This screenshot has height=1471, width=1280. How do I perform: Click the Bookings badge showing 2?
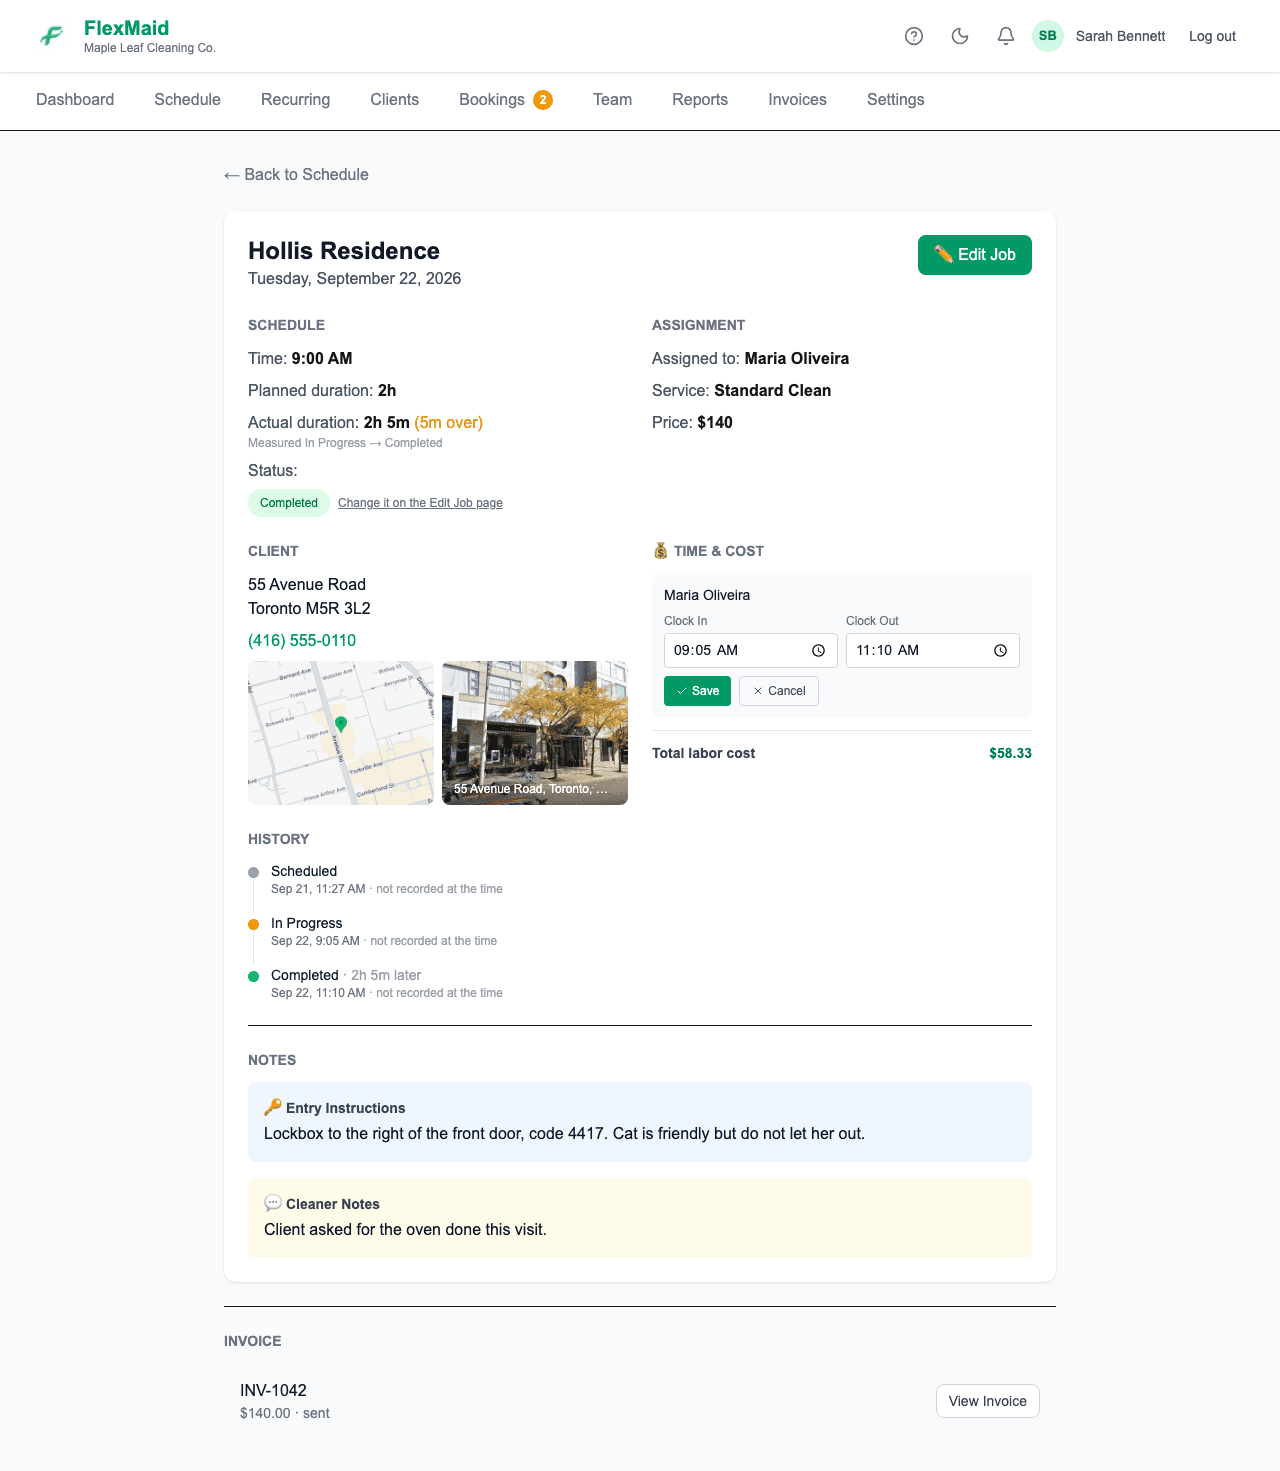point(543,100)
